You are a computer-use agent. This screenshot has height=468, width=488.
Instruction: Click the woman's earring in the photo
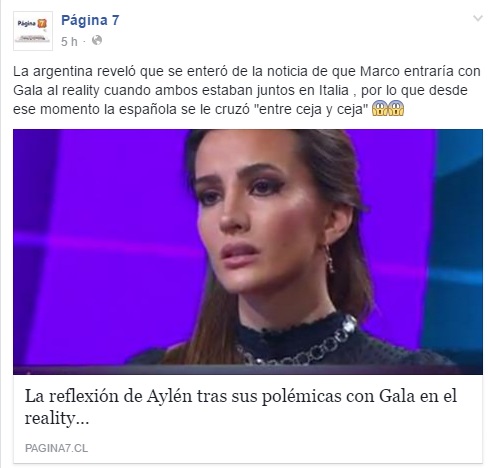[x=329, y=258]
